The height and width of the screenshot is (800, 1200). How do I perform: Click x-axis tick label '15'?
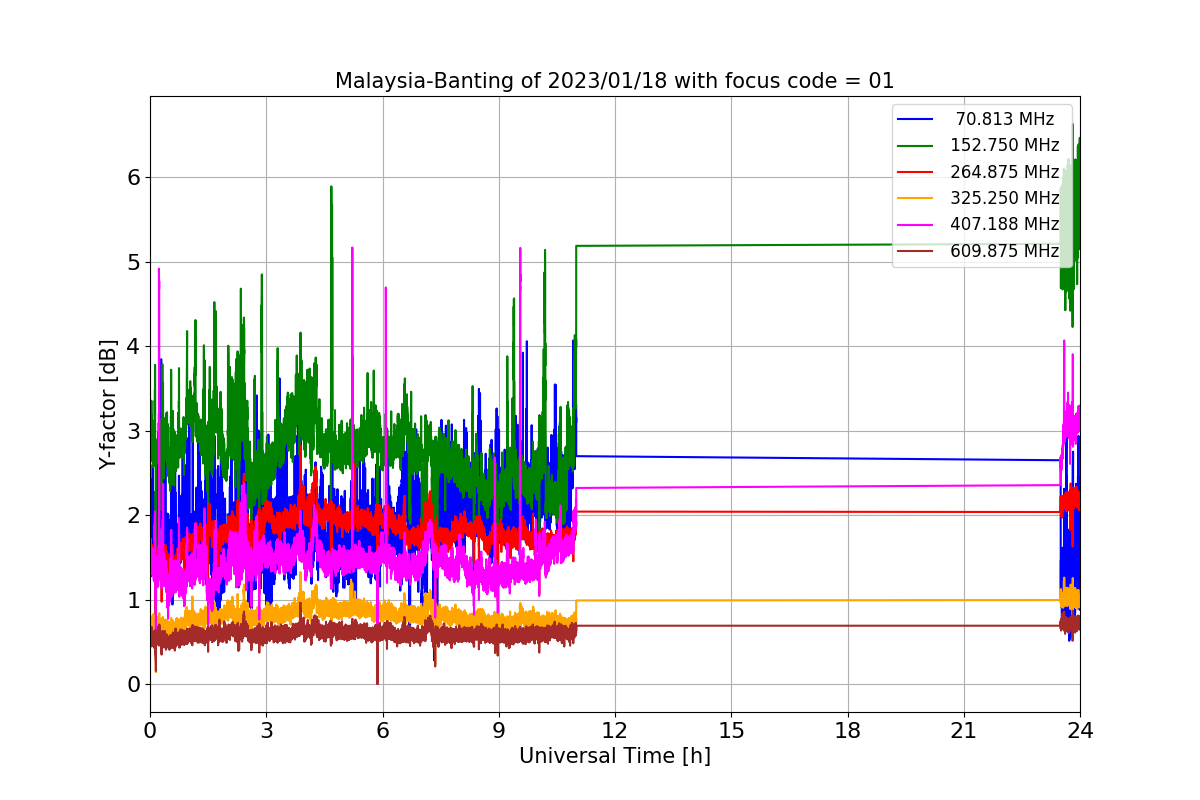tap(731, 730)
